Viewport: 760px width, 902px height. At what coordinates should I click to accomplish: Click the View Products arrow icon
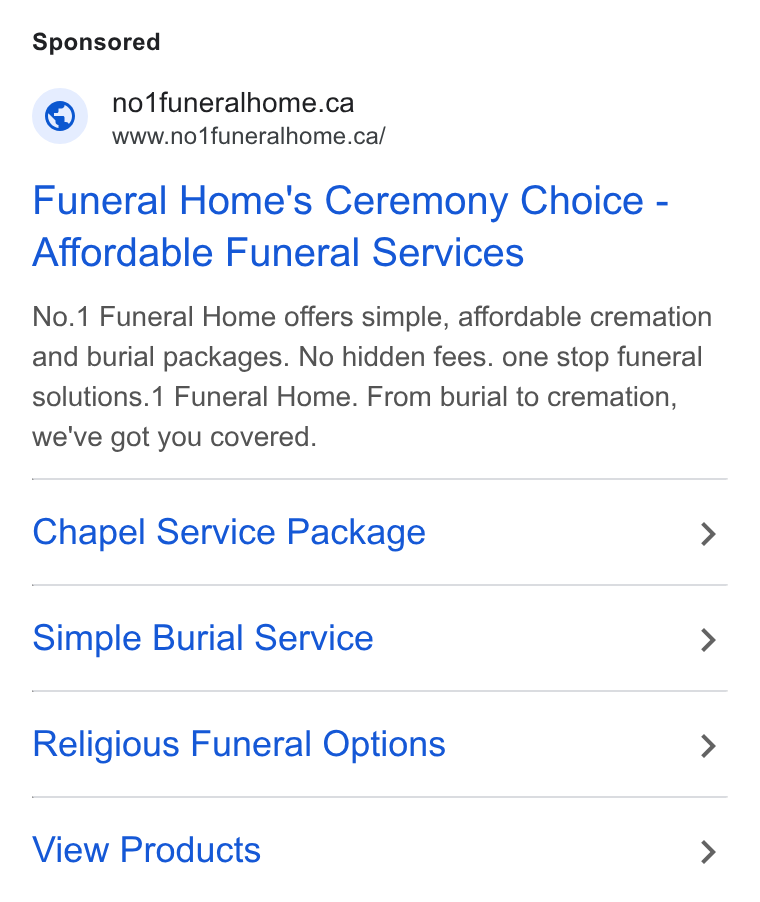click(x=708, y=852)
